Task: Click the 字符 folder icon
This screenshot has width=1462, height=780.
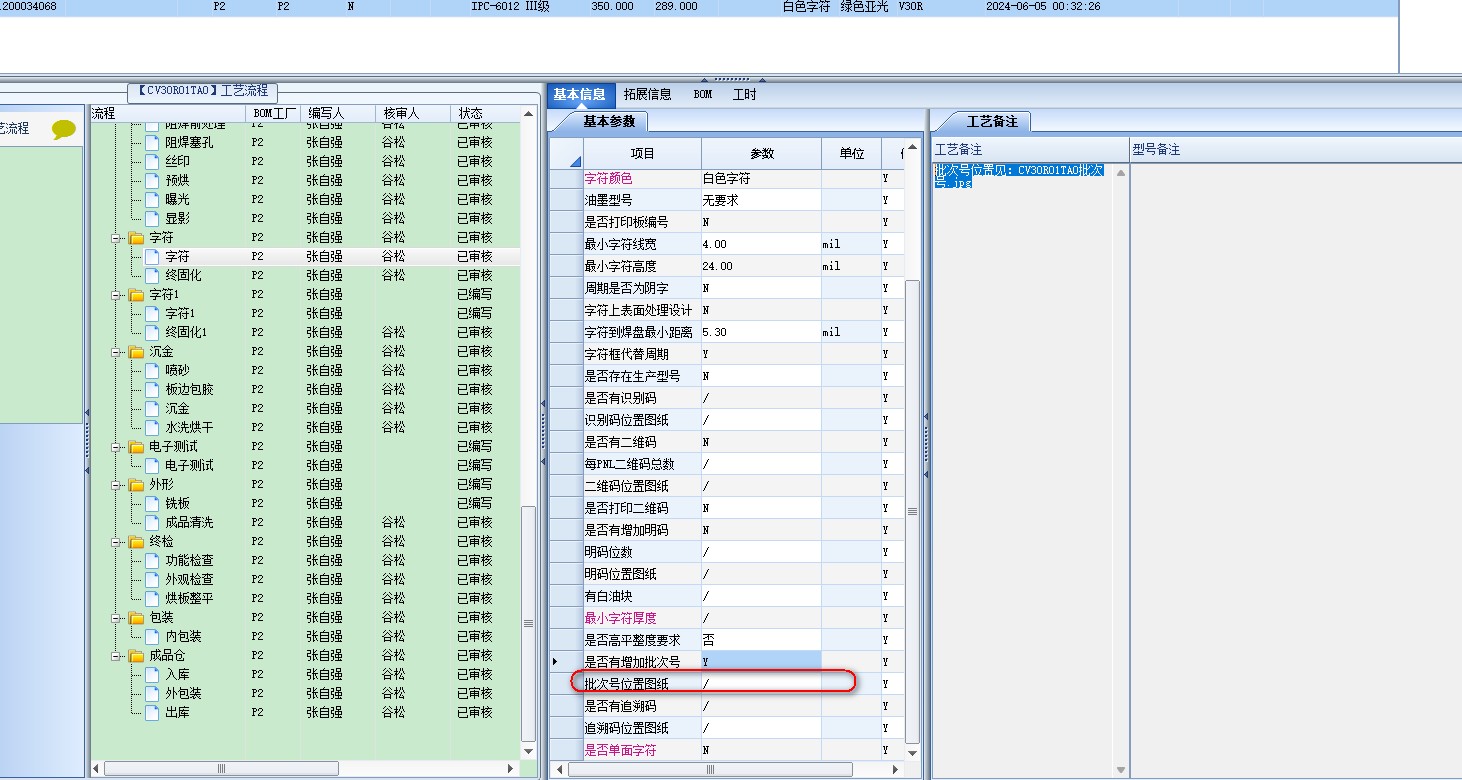Action: (136, 238)
